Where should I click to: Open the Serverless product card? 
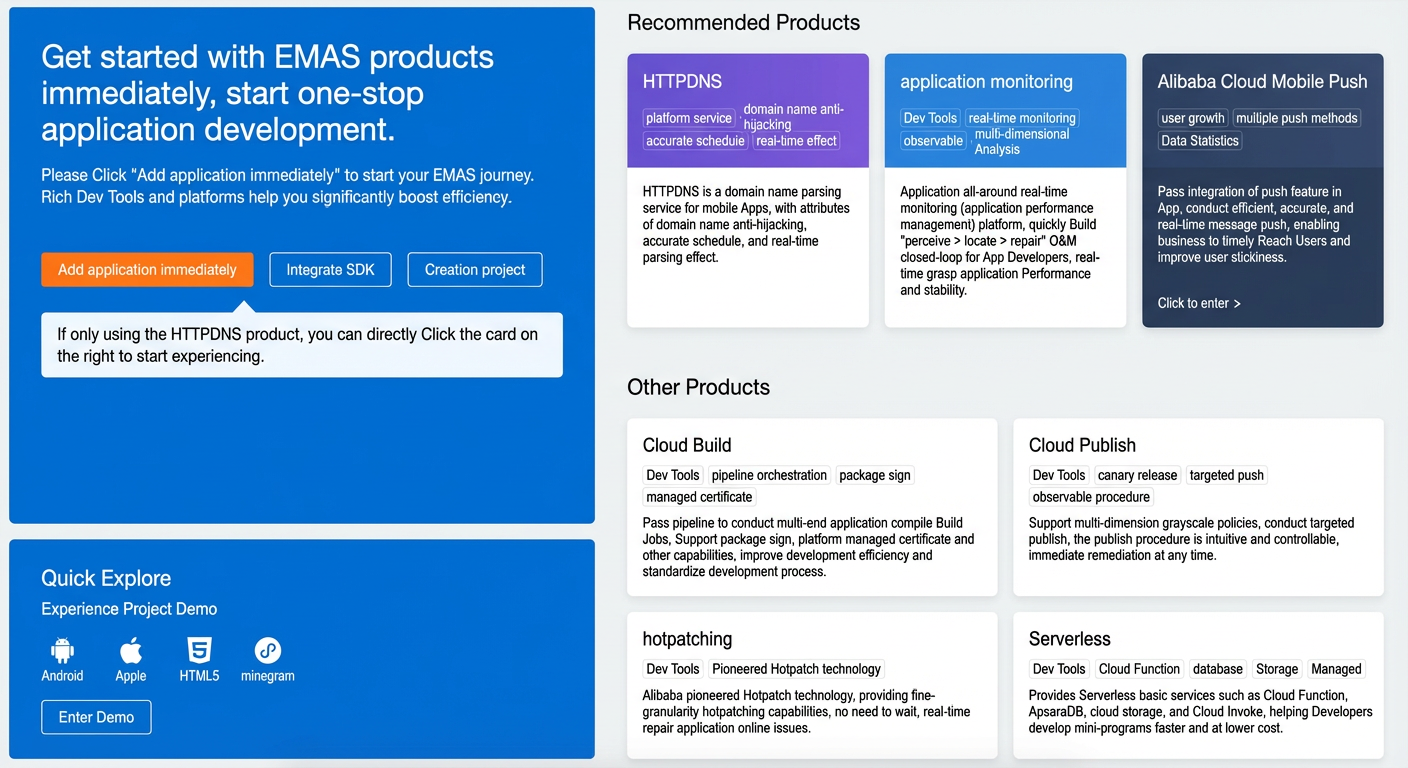coord(1198,685)
